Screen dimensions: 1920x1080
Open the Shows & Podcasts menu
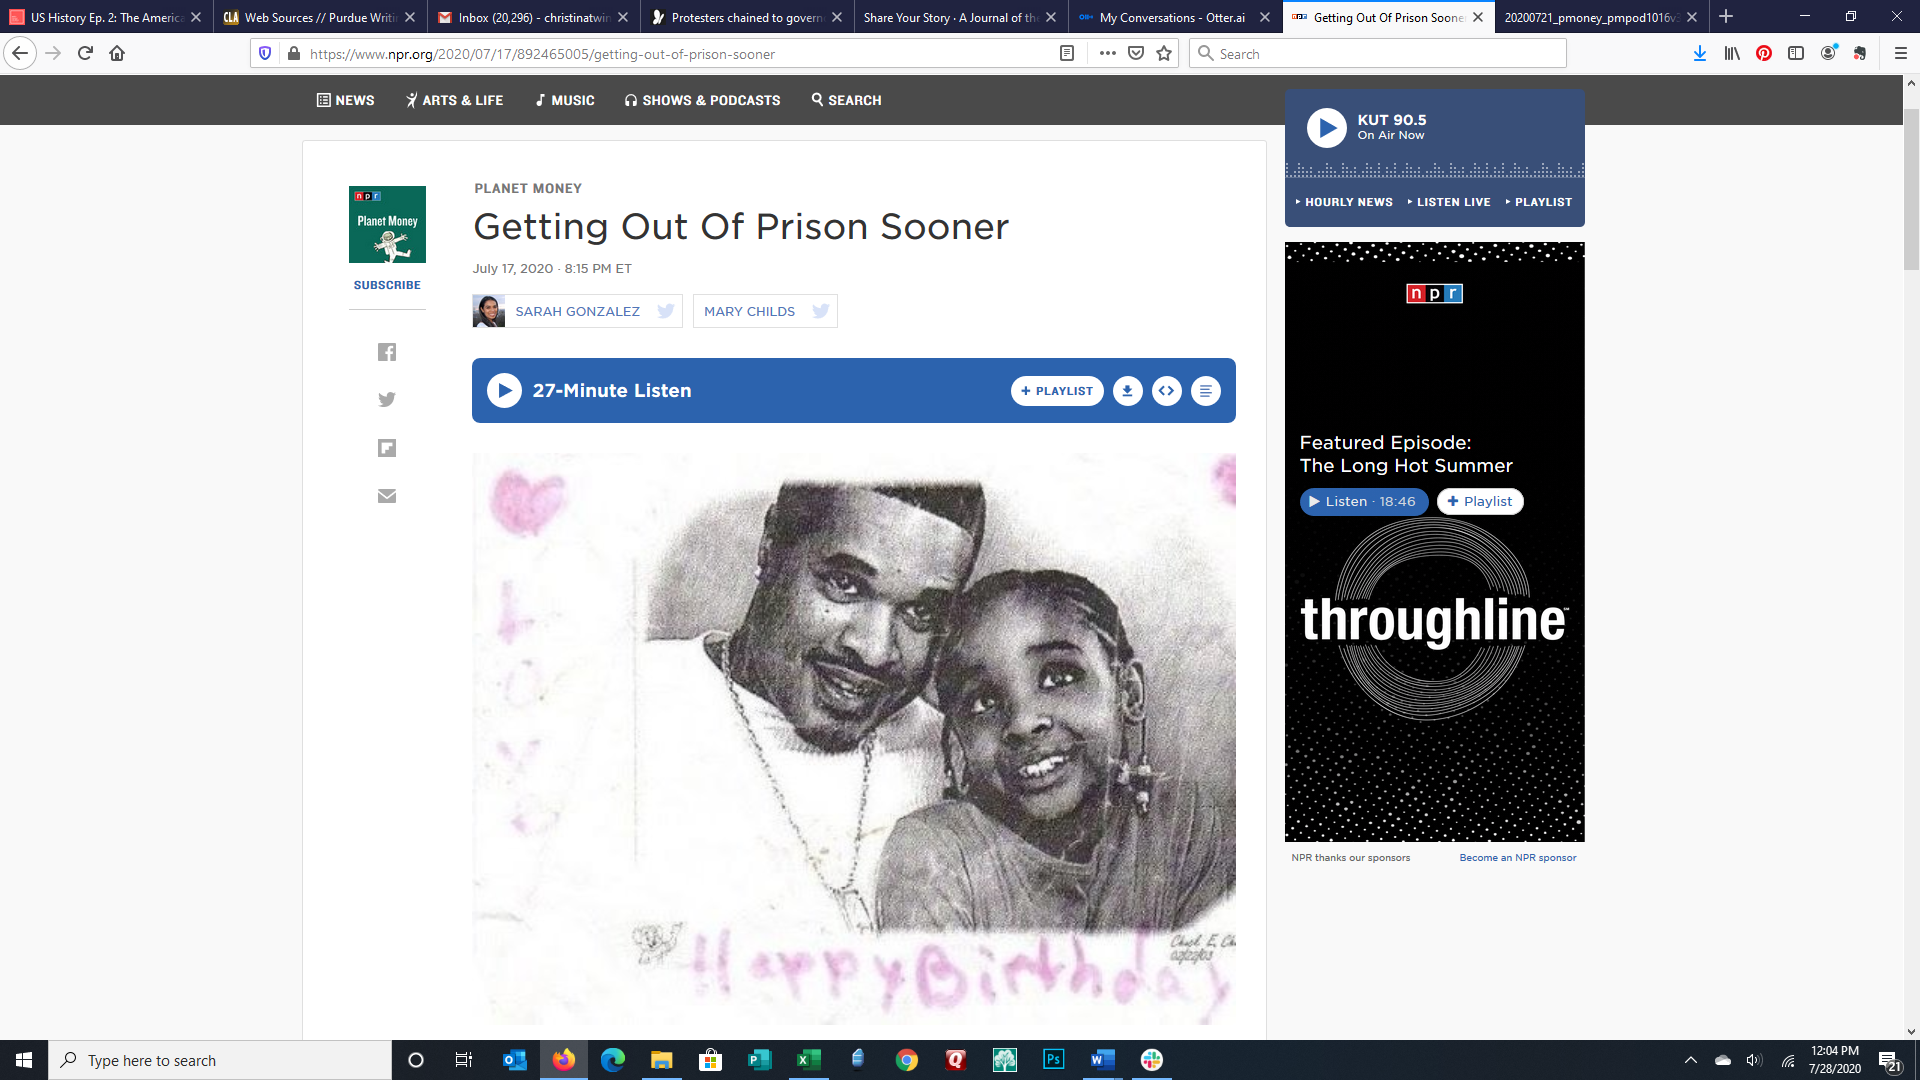pos(702,100)
